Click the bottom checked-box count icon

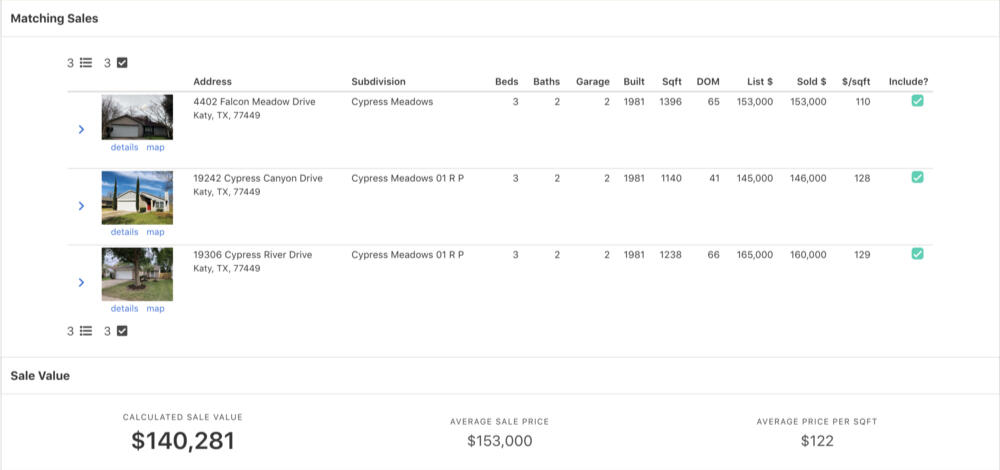[x=122, y=331]
